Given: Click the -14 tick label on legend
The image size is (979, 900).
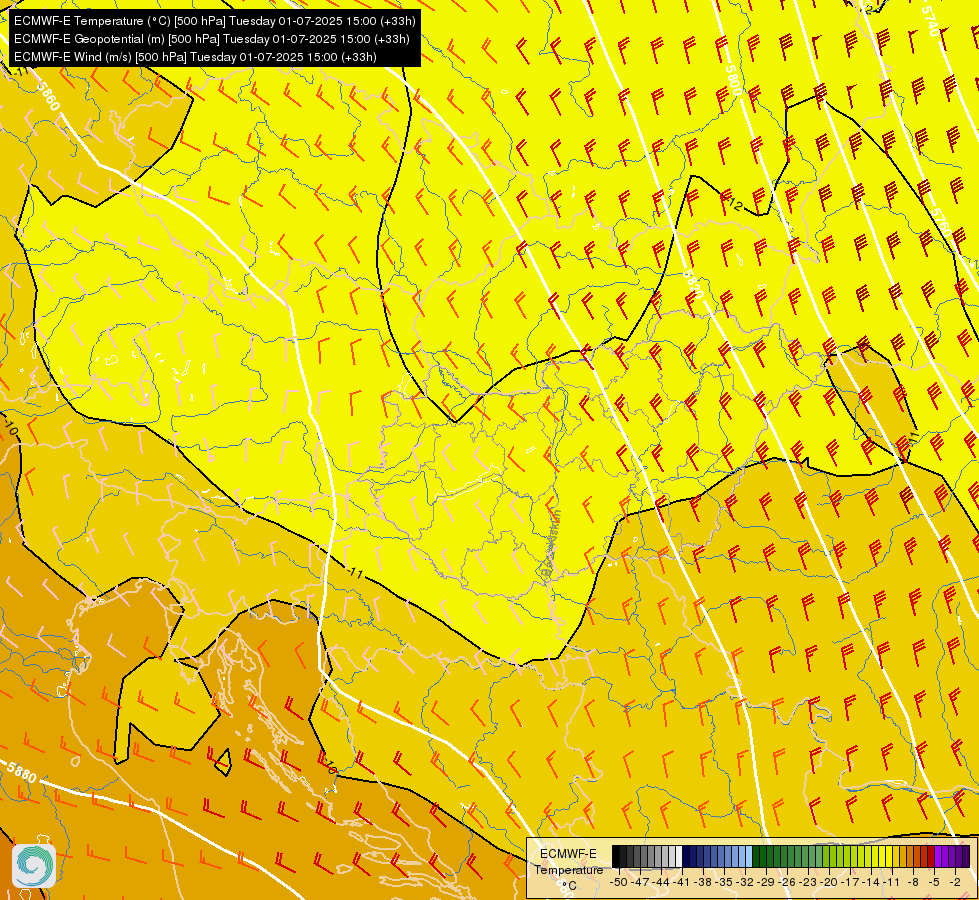Looking at the screenshot, I should (x=872, y=883).
